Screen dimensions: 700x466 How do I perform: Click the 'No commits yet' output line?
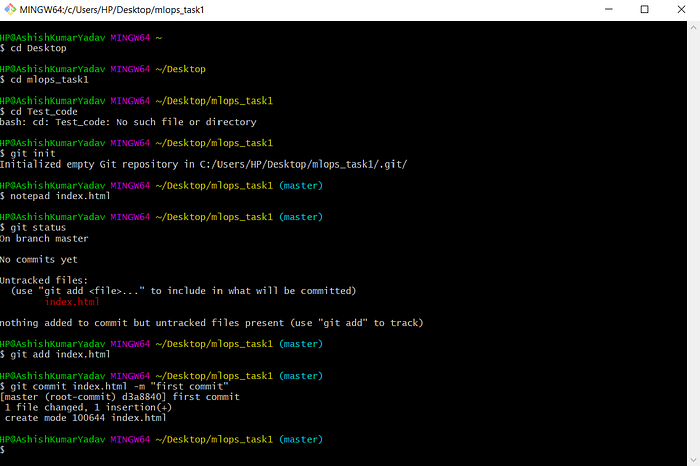click(x=39, y=259)
